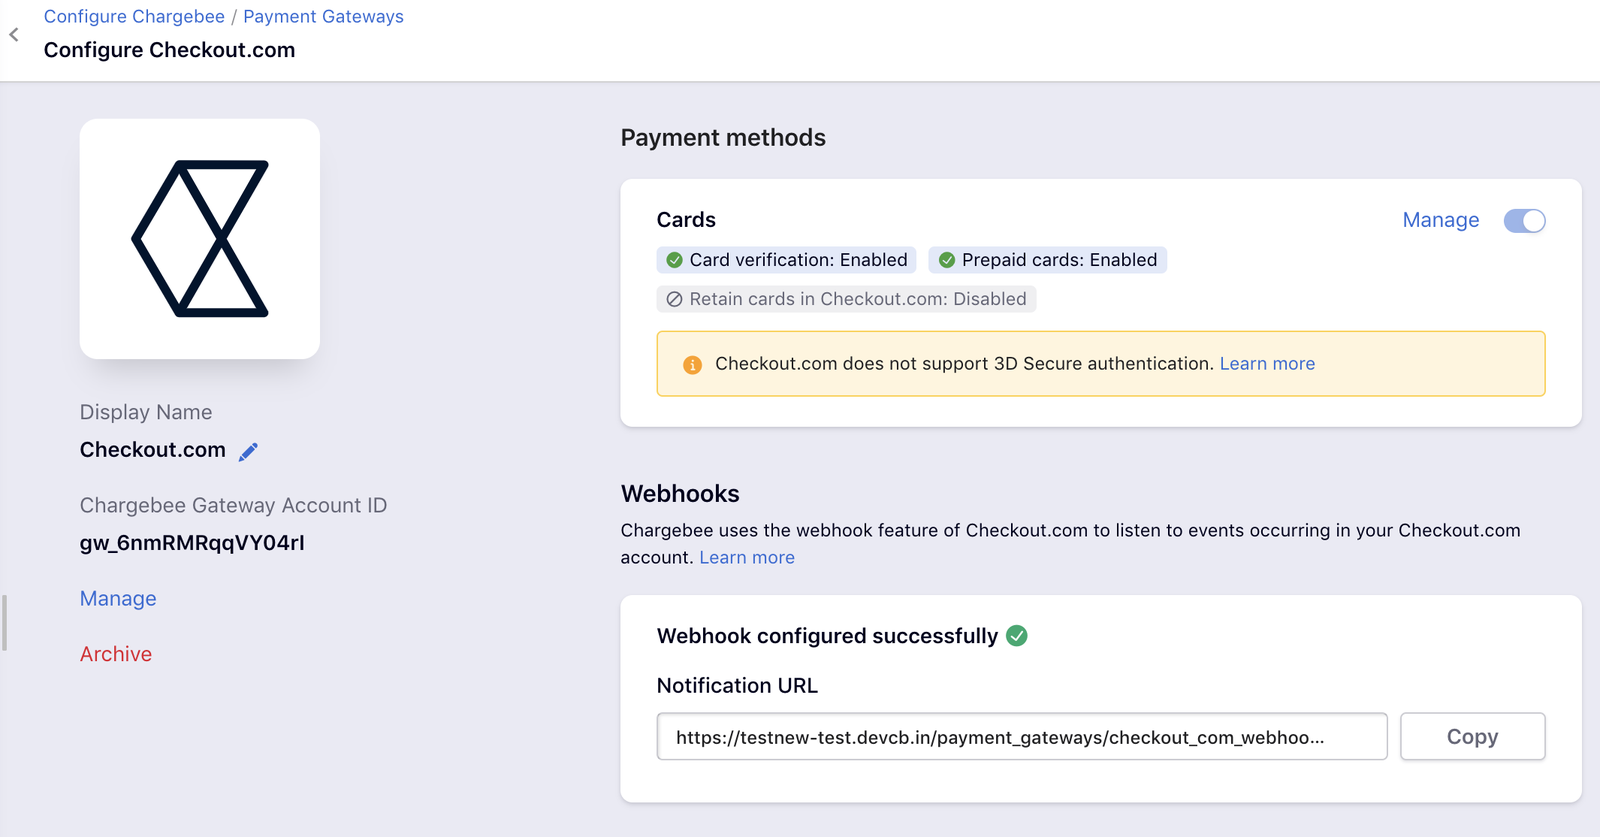
Task: Click the Display Name label
Action: tap(146, 412)
